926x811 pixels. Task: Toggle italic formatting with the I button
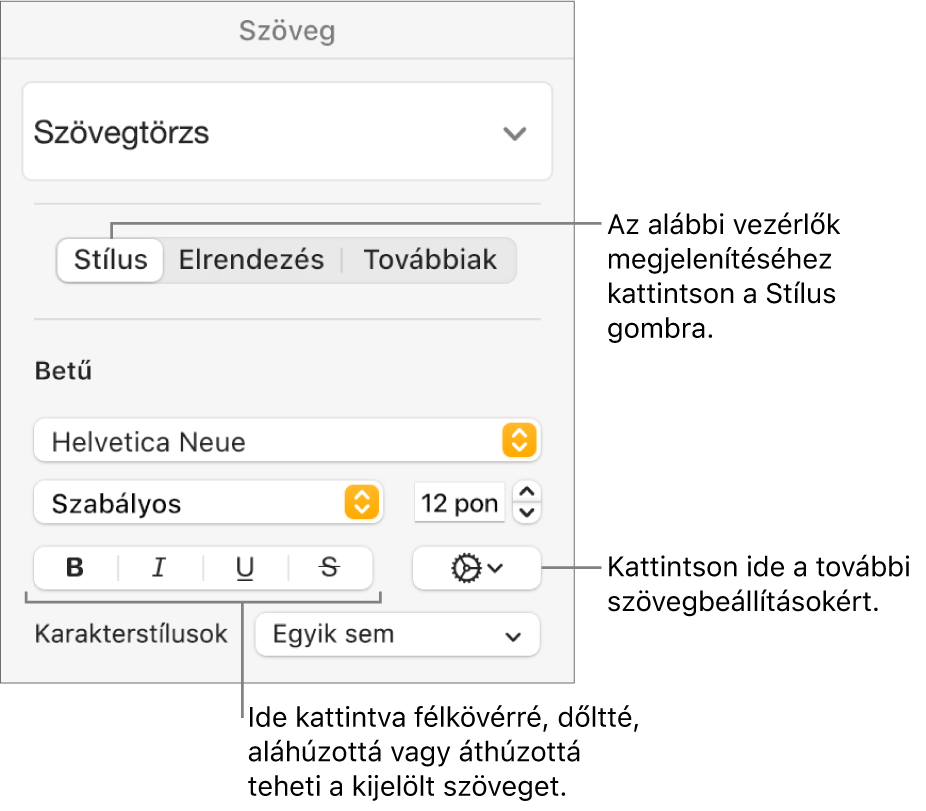(160, 568)
